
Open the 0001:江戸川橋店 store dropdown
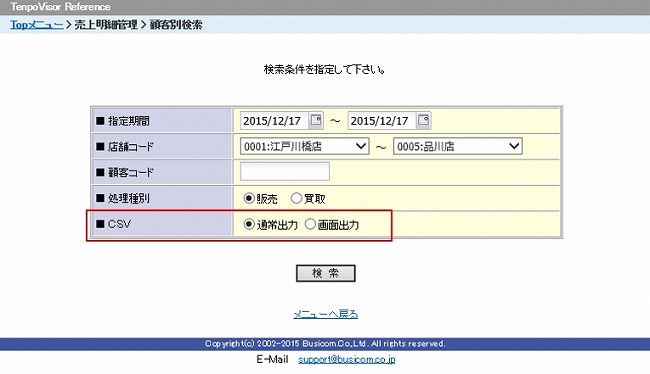point(304,146)
